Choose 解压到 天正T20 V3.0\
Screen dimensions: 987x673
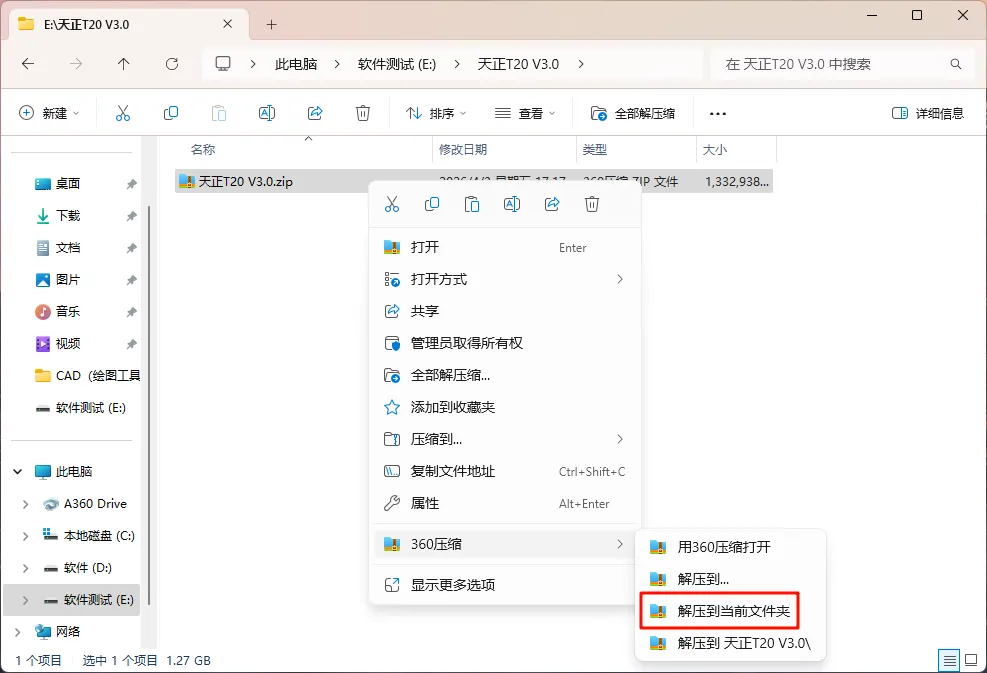730,643
